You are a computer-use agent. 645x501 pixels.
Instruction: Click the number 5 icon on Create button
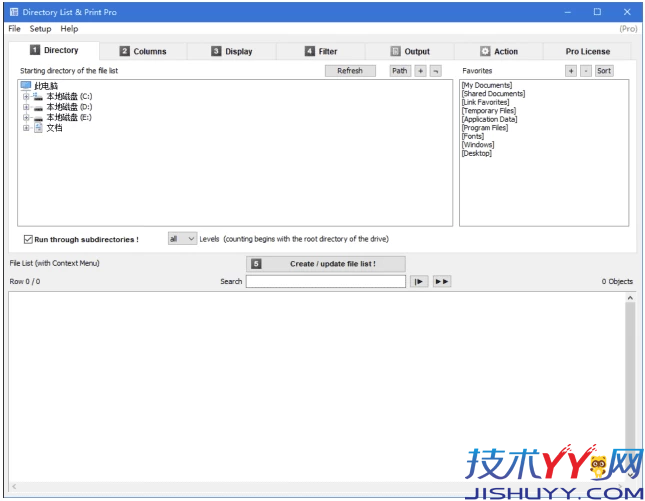(x=256, y=264)
